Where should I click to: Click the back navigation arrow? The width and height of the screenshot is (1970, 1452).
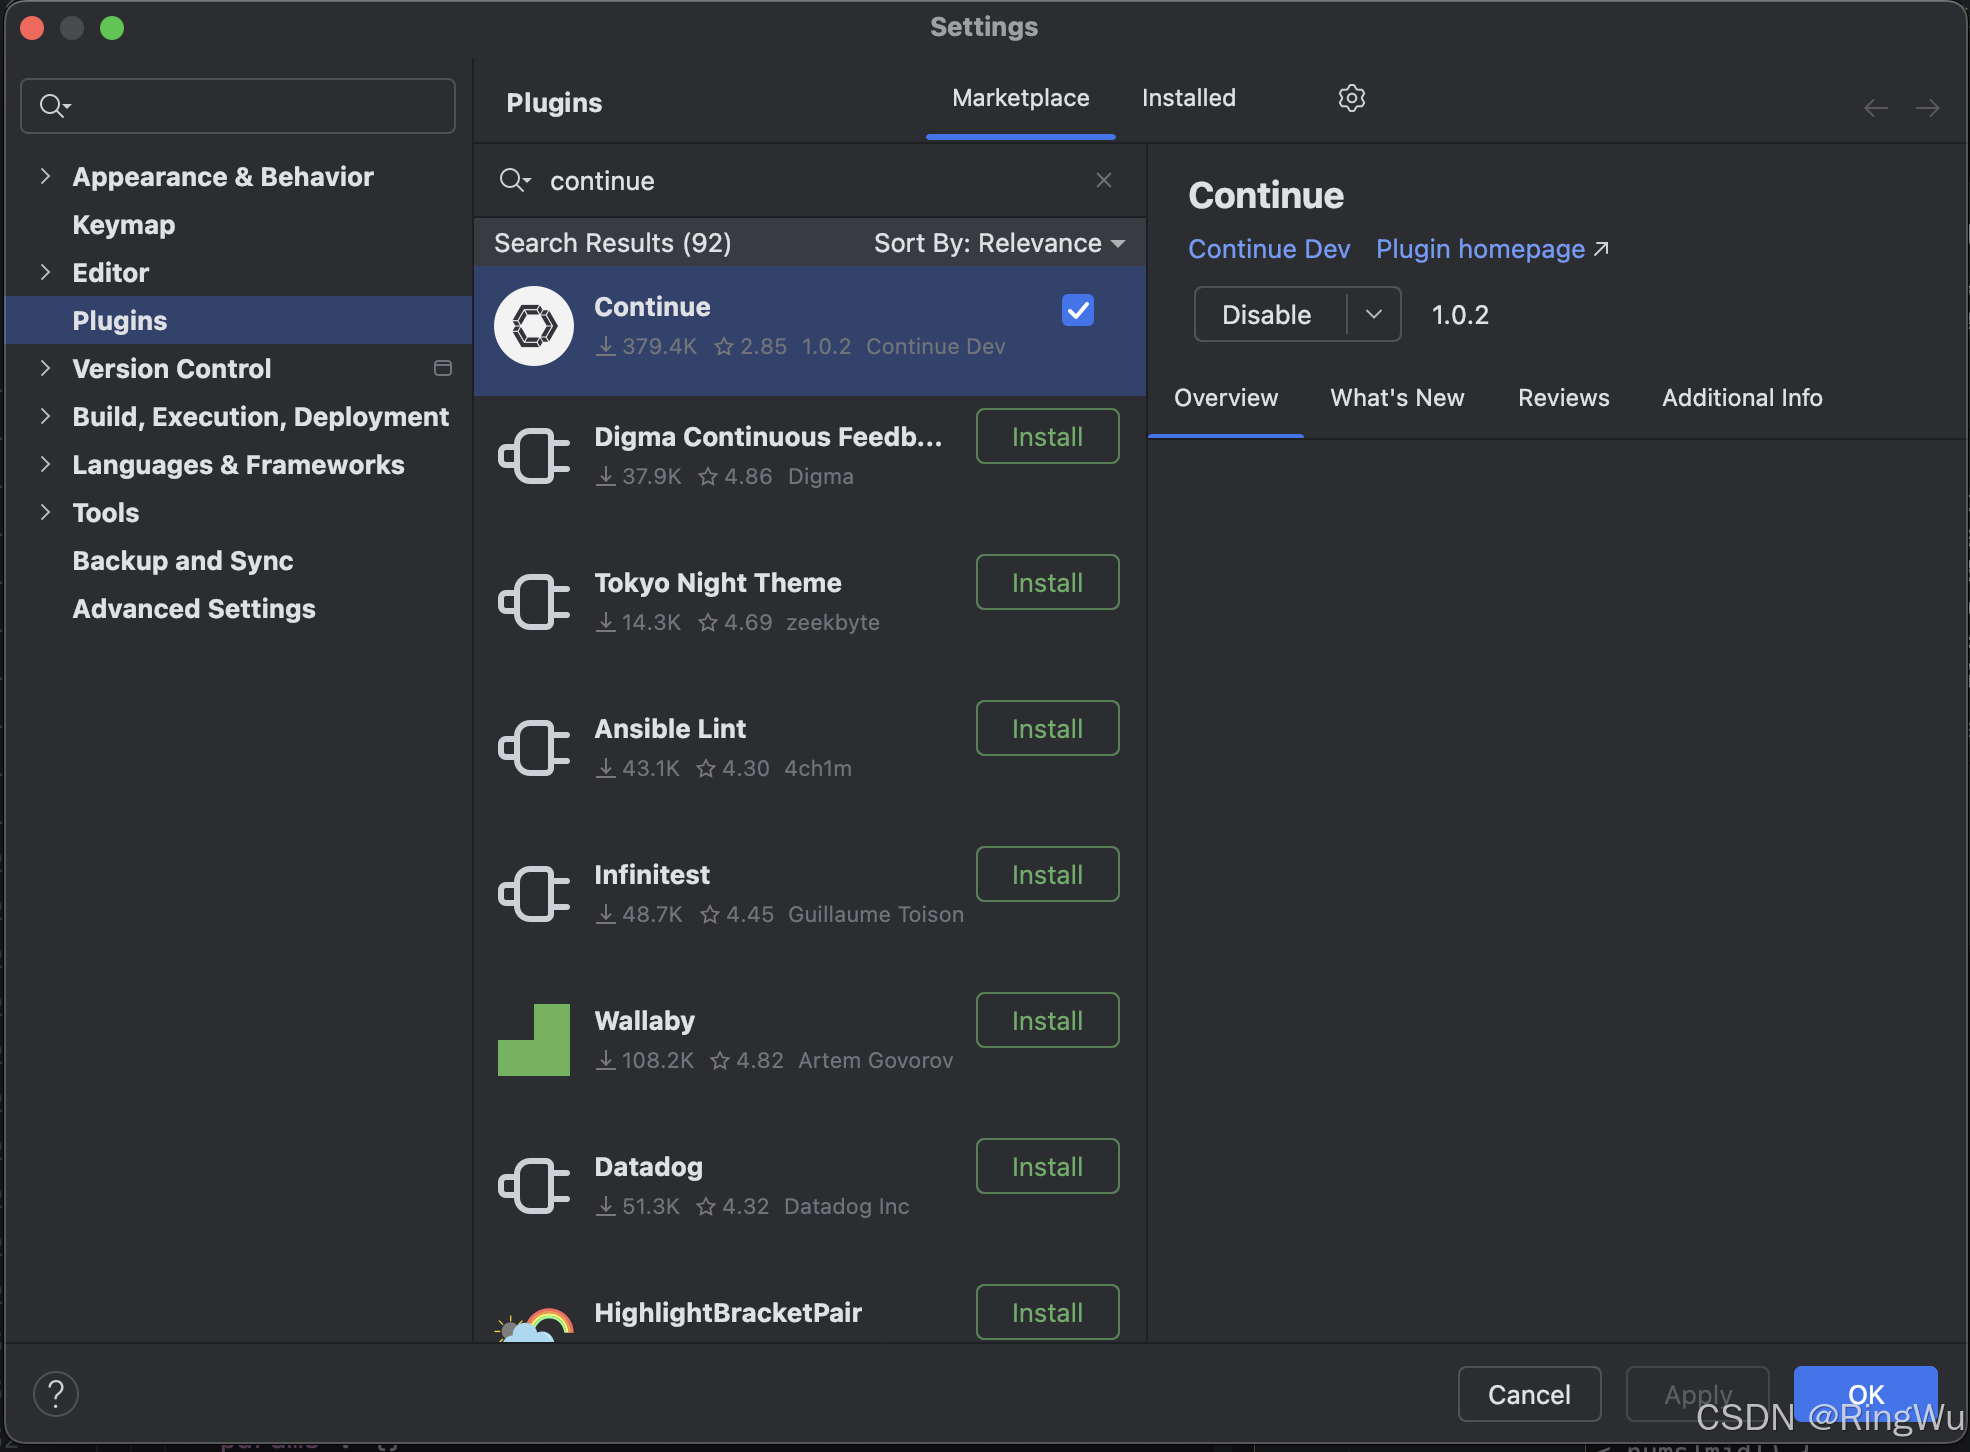point(1876,108)
